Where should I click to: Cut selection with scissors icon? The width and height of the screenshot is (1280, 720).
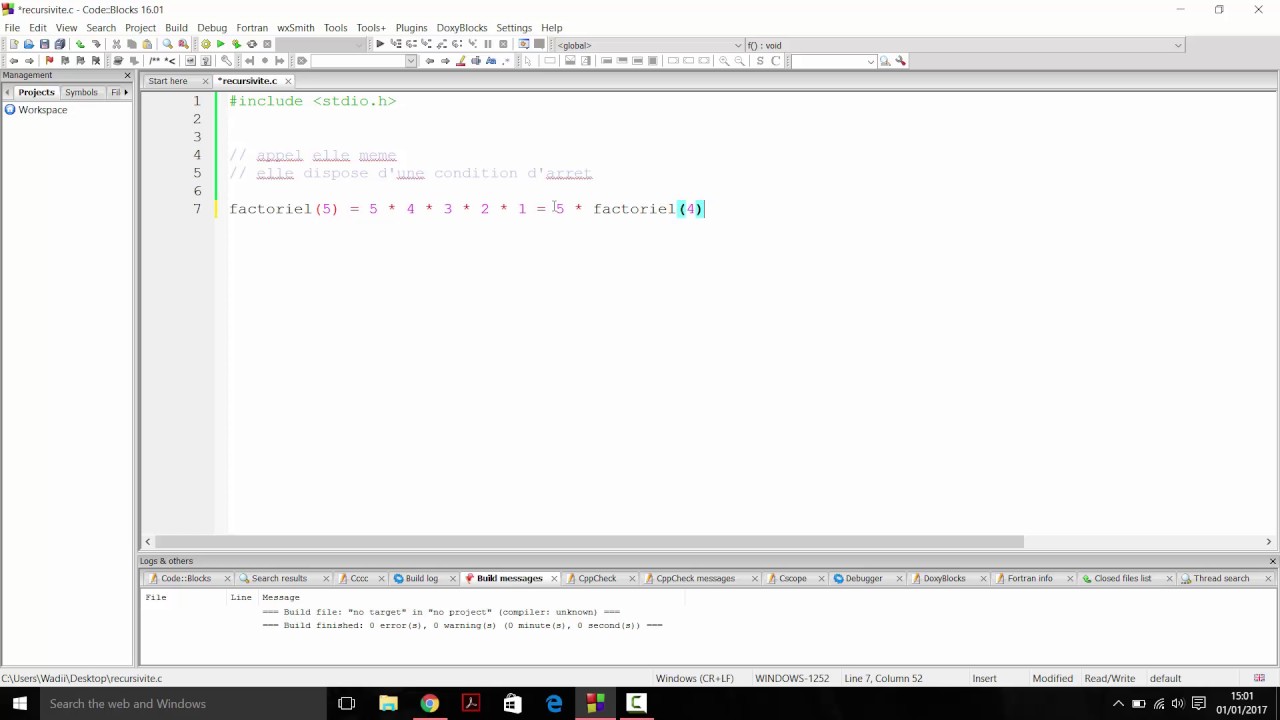coord(116,44)
